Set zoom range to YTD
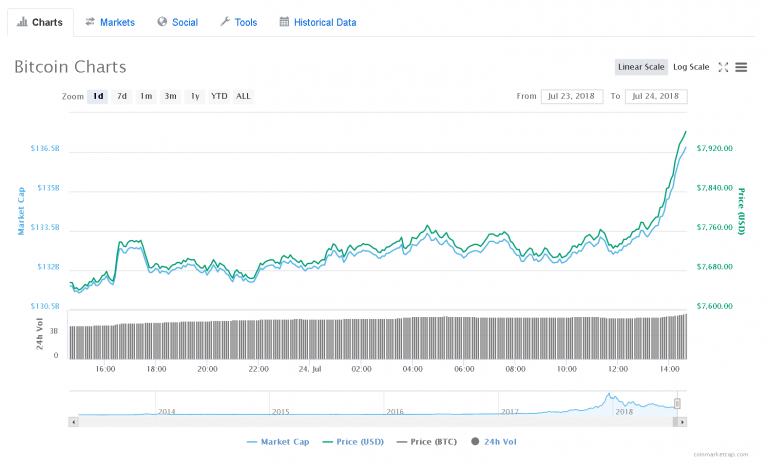768x467 pixels. click(219, 96)
